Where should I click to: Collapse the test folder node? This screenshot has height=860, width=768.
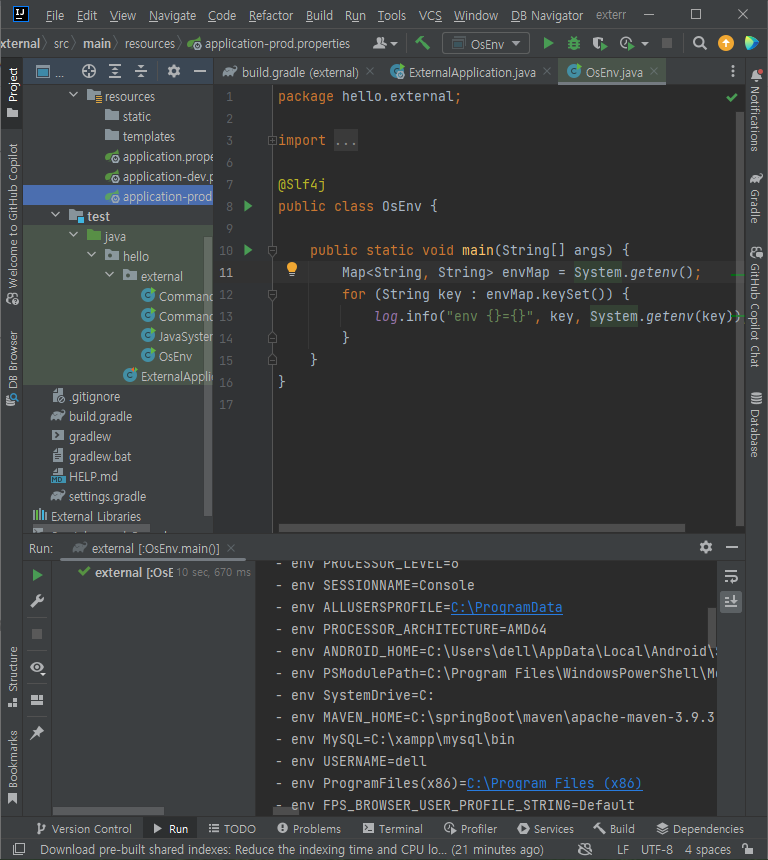click(55, 215)
